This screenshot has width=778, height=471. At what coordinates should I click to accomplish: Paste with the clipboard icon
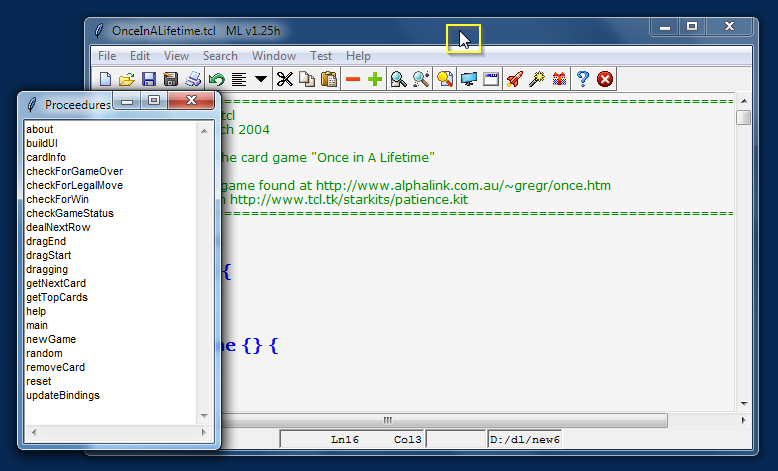coord(329,79)
